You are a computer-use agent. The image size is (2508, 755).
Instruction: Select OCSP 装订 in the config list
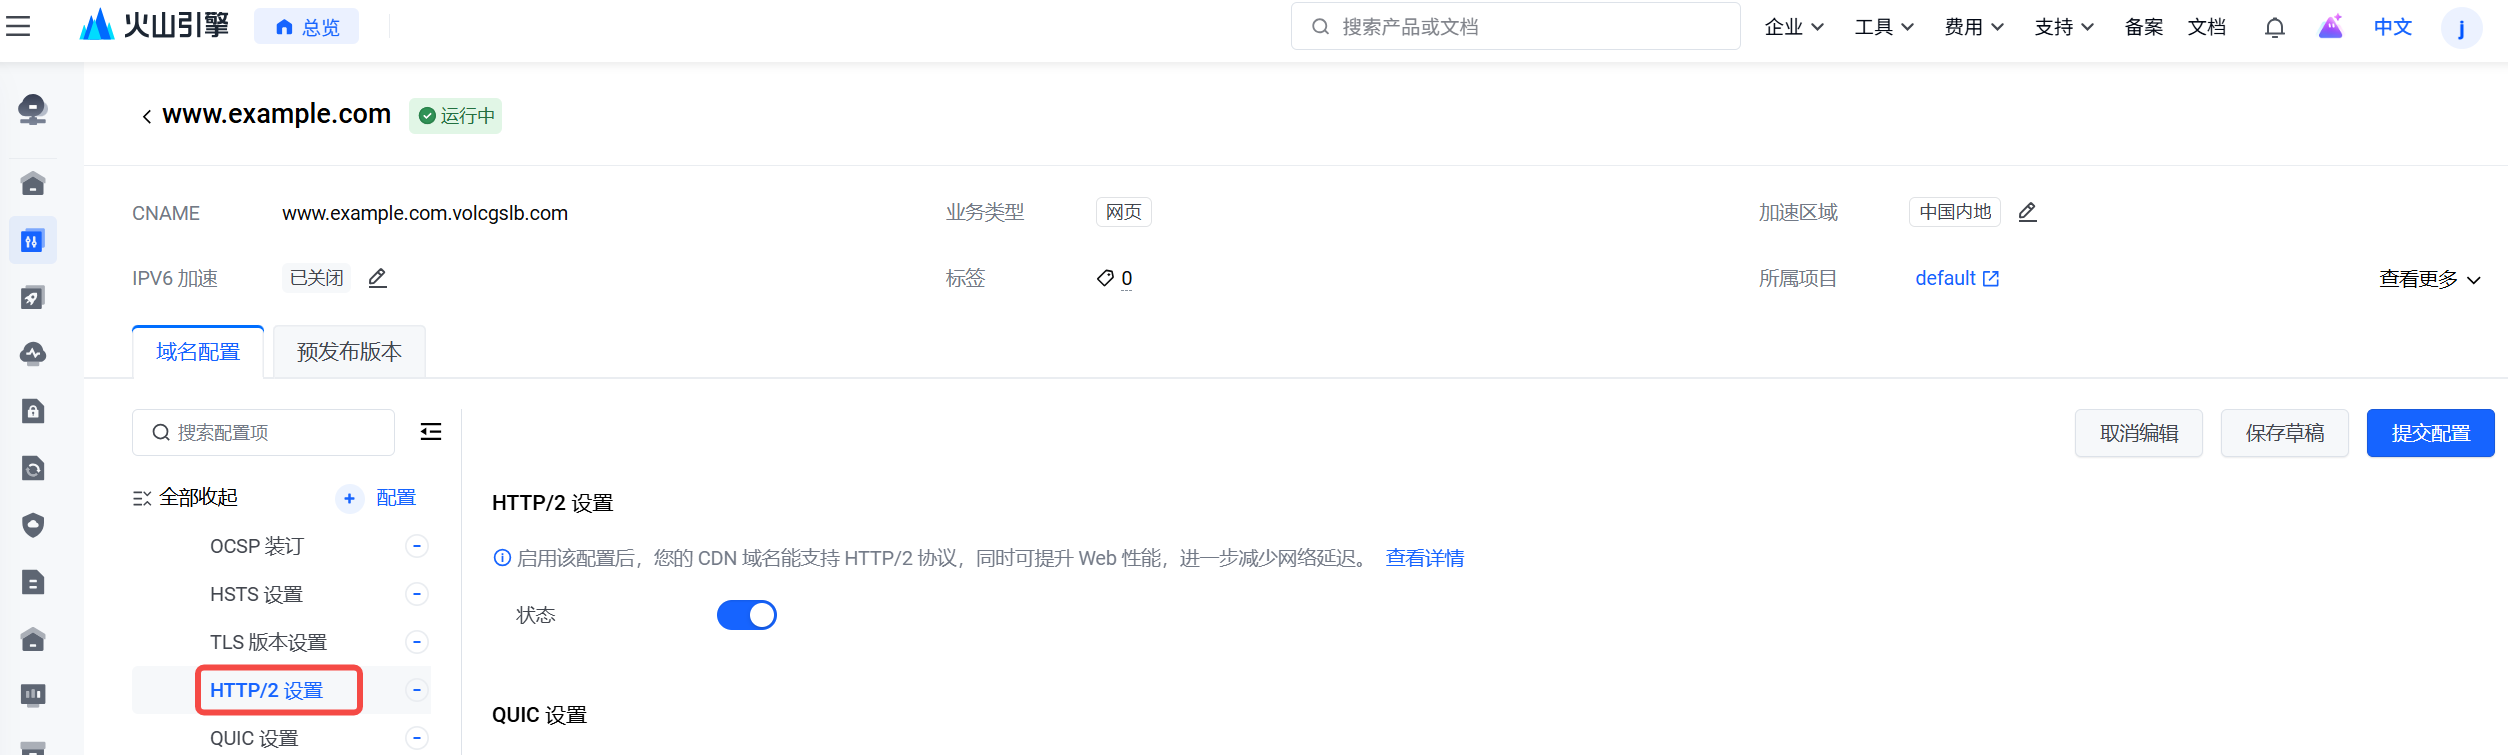tap(257, 546)
